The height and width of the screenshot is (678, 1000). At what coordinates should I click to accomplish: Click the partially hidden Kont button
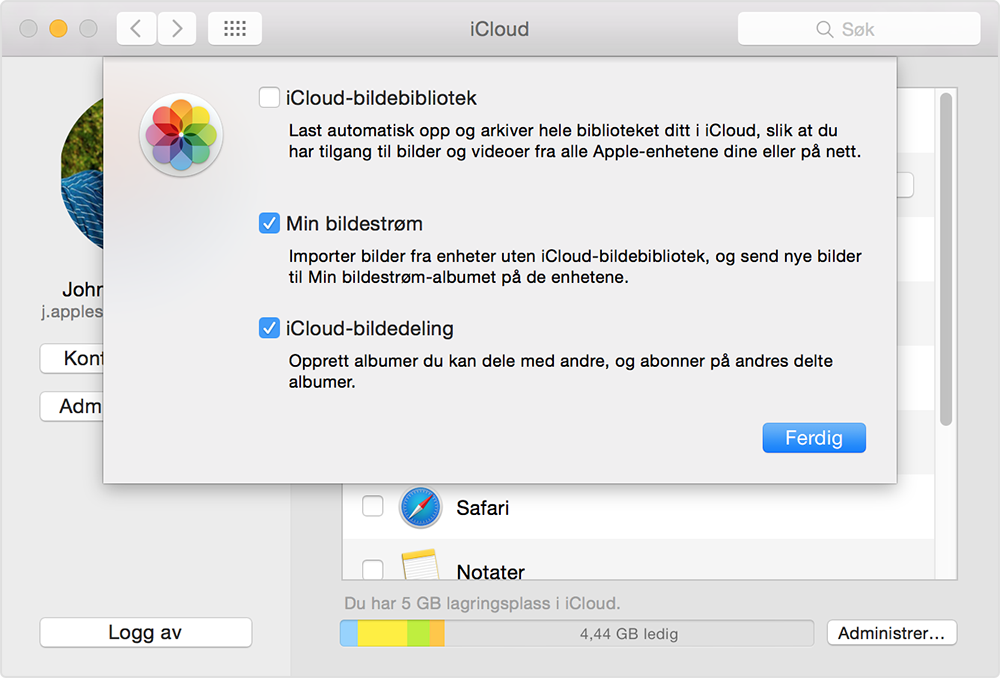pos(71,358)
